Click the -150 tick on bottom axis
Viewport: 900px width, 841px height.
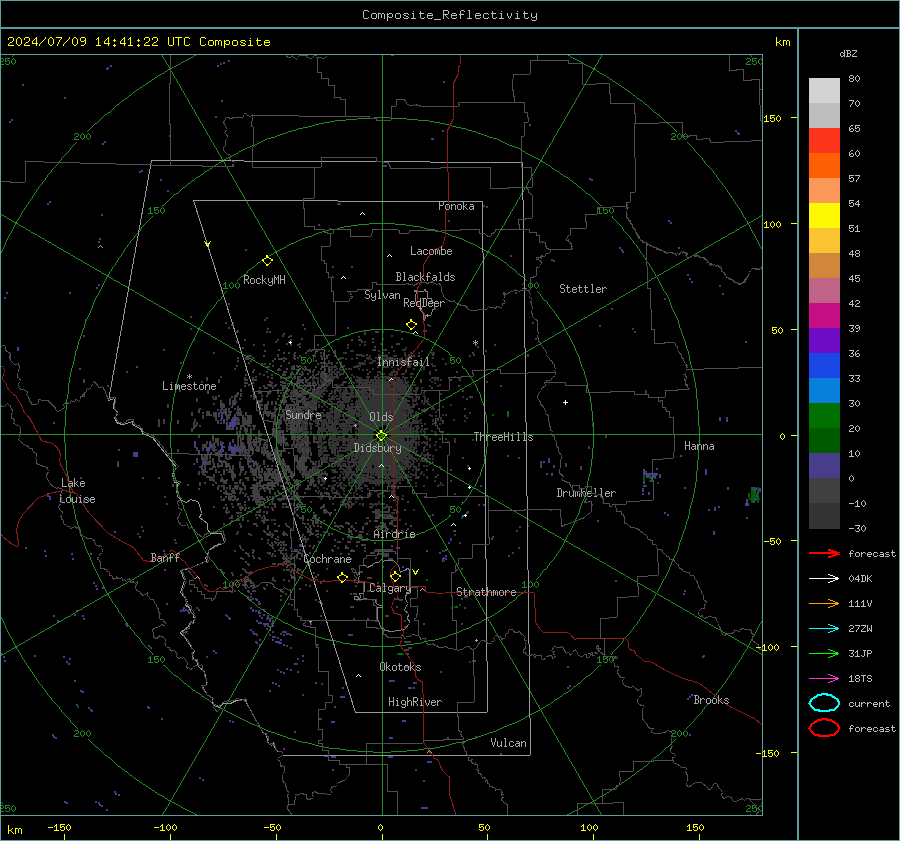click(x=59, y=827)
